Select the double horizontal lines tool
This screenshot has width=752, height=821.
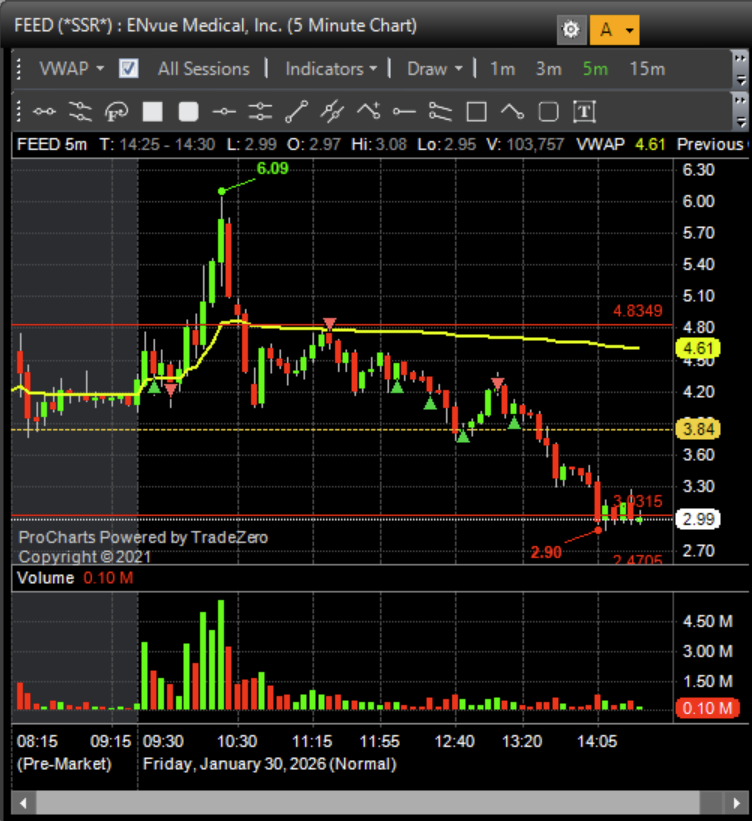(x=260, y=112)
